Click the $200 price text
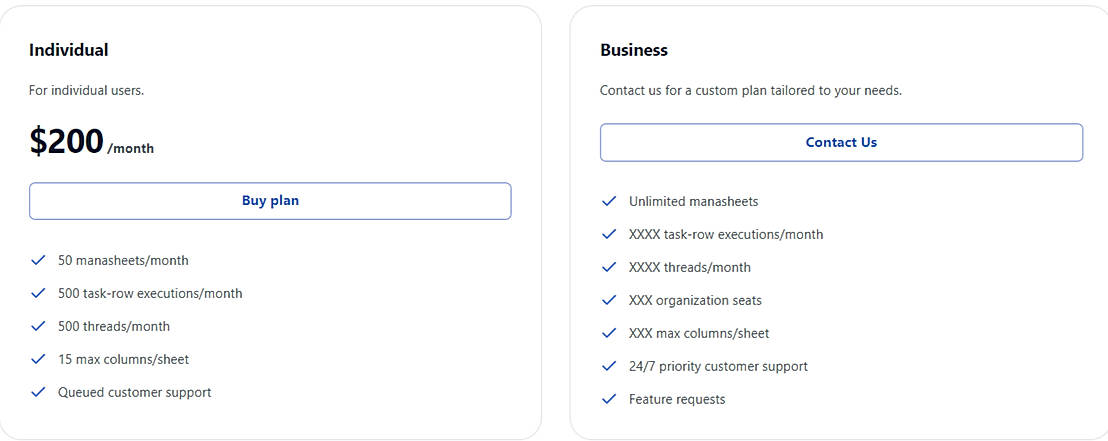The image size is (1108, 441). click(x=67, y=142)
